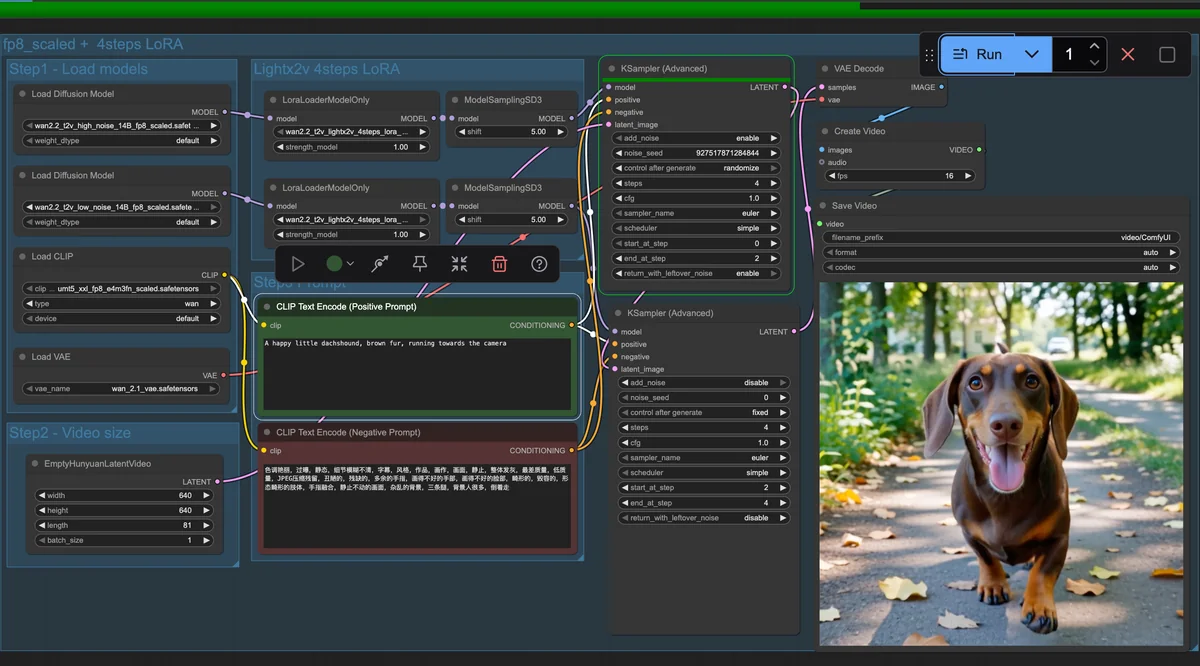Open node help via question mark icon
This screenshot has width=1200, height=666.
(539, 264)
